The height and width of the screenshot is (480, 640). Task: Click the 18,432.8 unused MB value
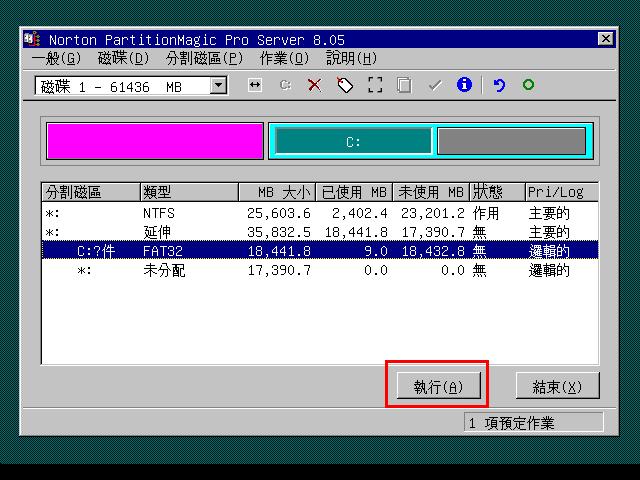[x=433, y=251]
